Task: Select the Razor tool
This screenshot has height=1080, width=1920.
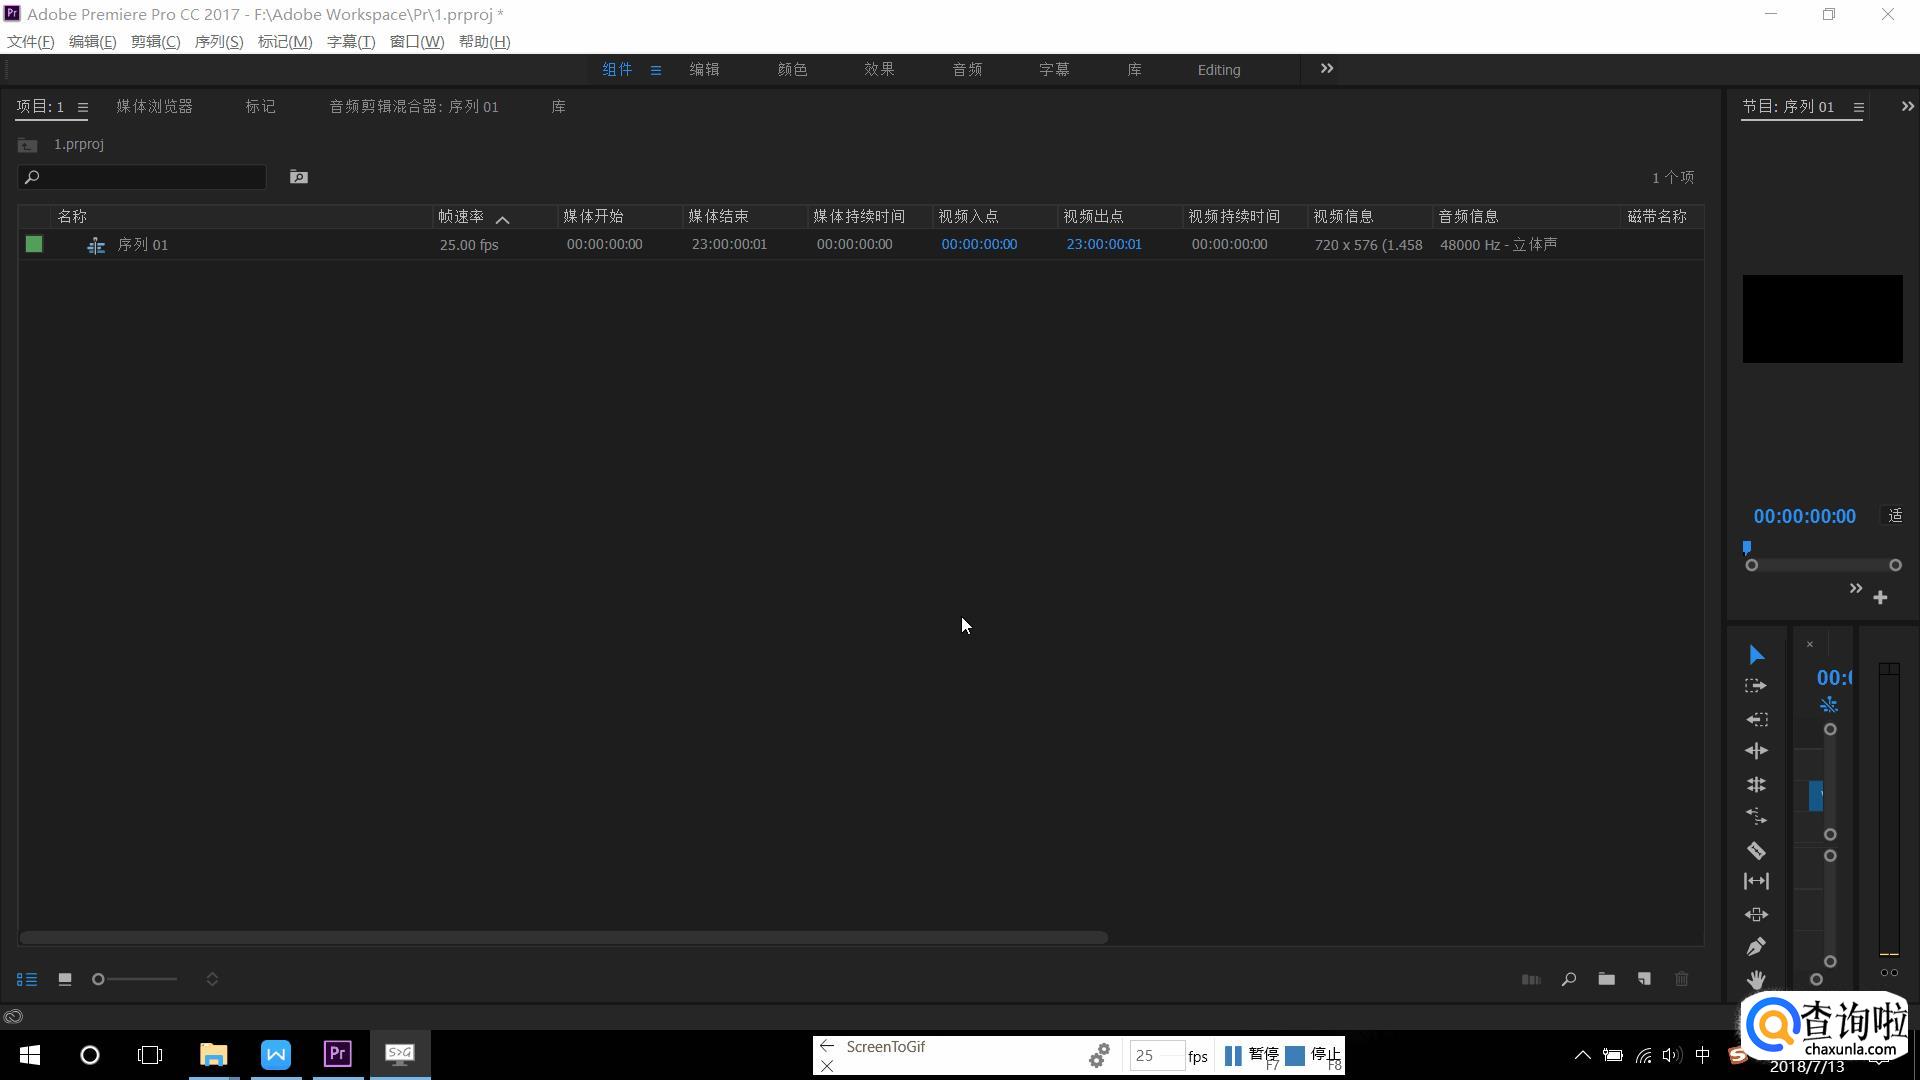Action: 1756,850
